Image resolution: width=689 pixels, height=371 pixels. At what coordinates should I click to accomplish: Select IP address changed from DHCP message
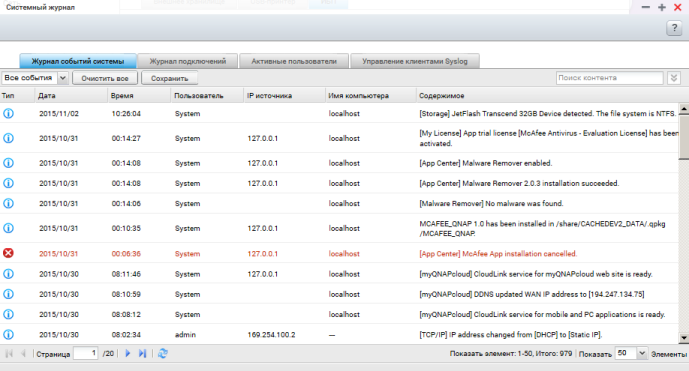pos(511,335)
